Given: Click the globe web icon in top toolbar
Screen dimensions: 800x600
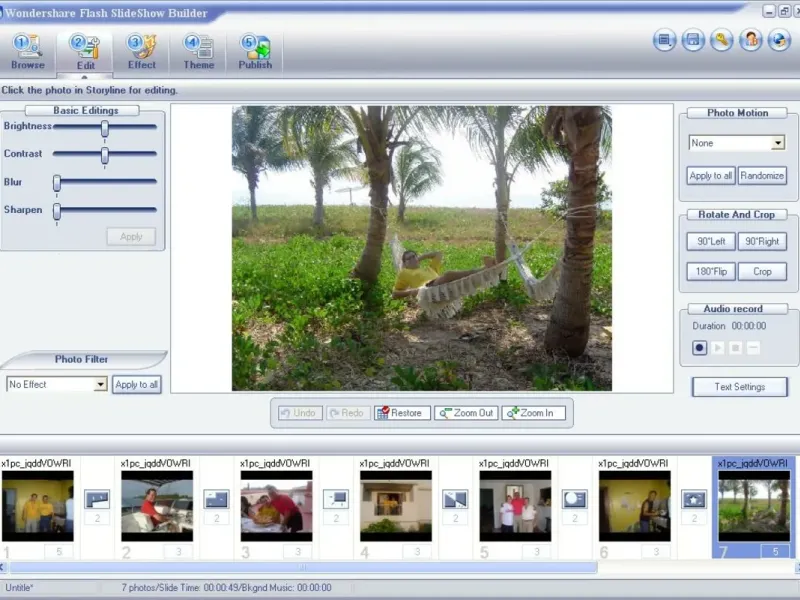Looking at the screenshot, I should (780, 40).
